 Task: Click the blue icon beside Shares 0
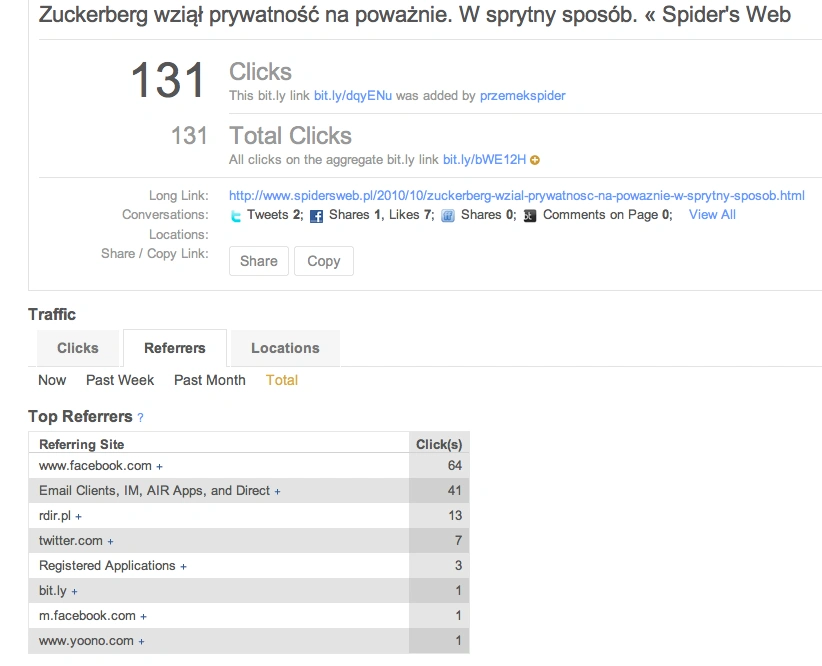click(448, 216)
